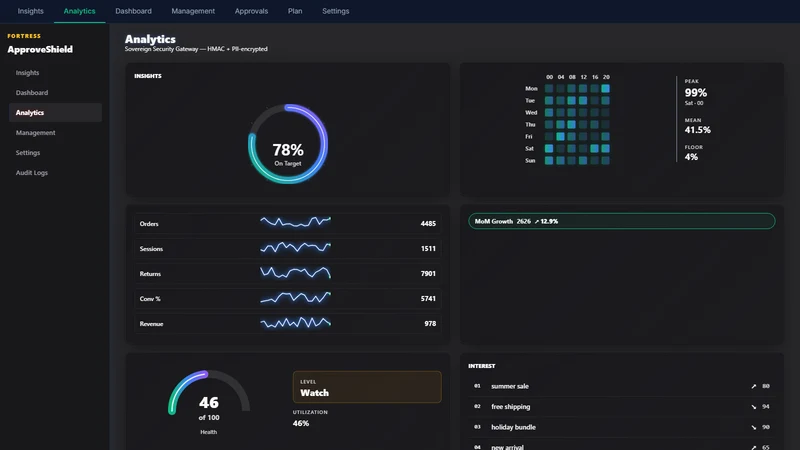
Task: Click the Utilization 46% value
Action: coord(301,423)
